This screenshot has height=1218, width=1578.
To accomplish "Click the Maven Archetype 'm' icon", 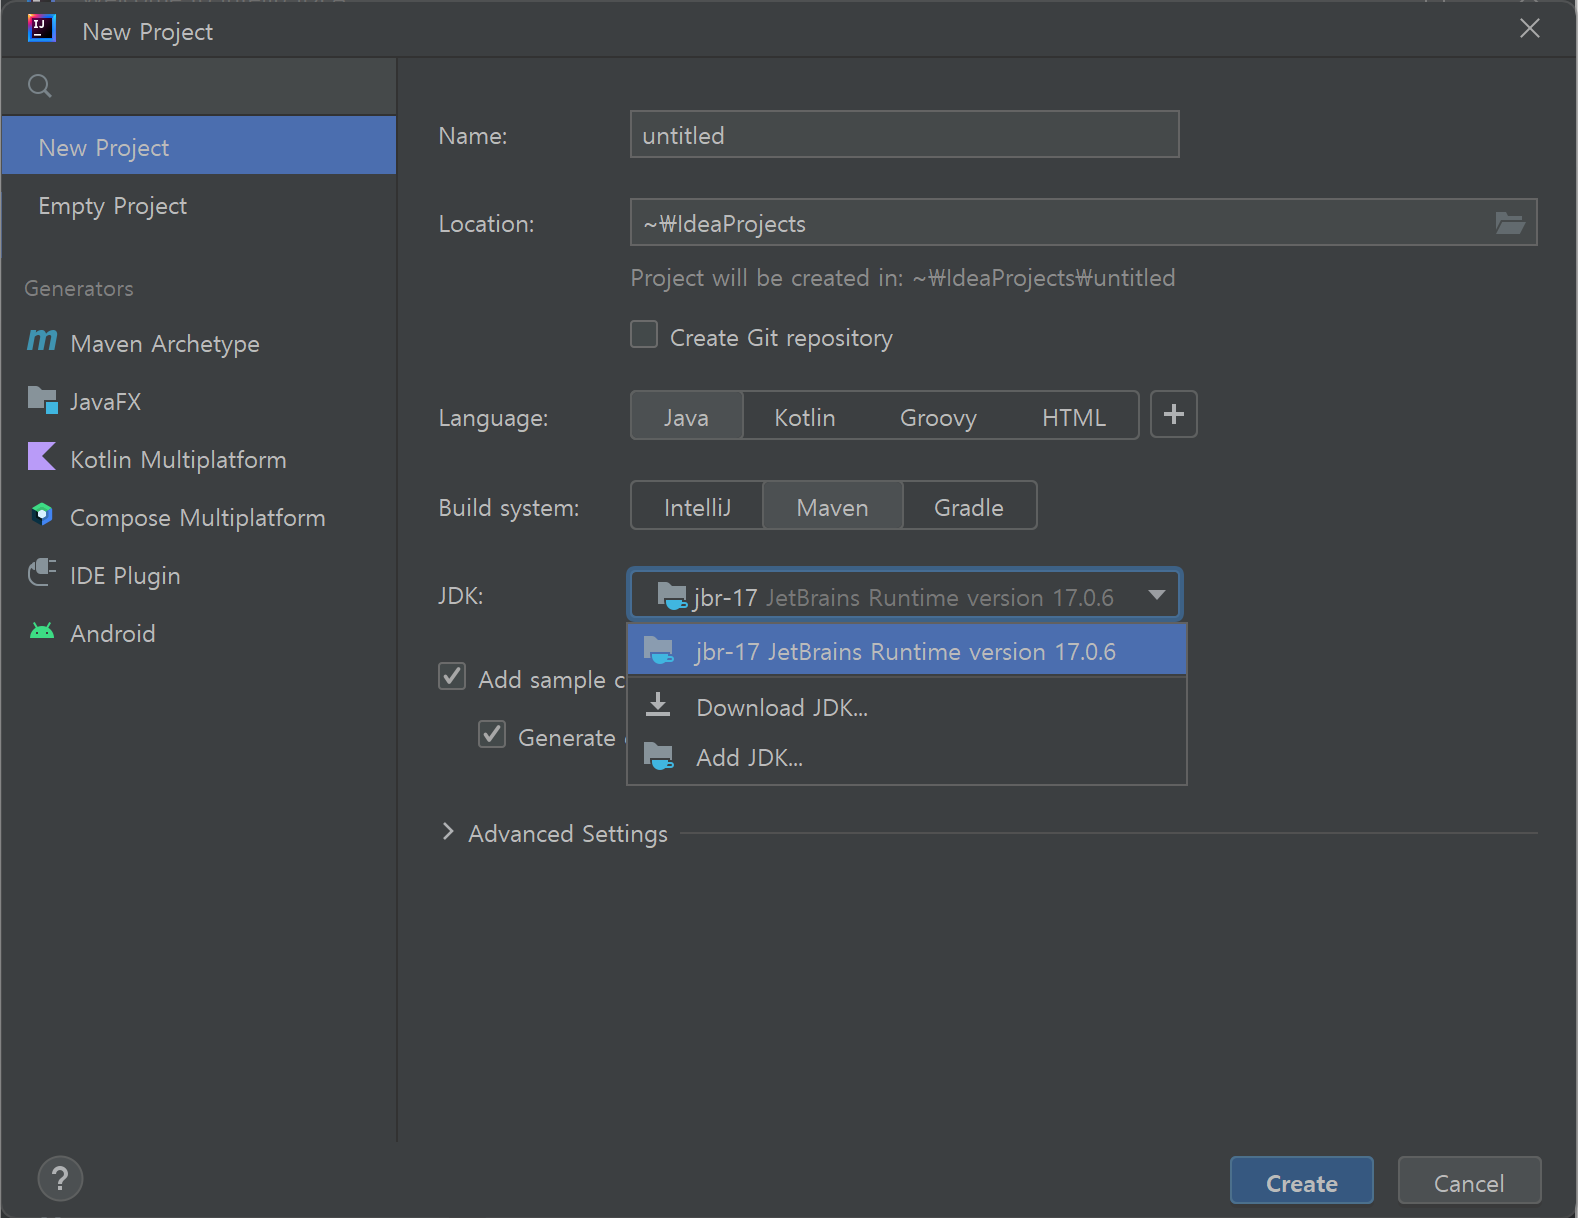I will click(42, 341).
